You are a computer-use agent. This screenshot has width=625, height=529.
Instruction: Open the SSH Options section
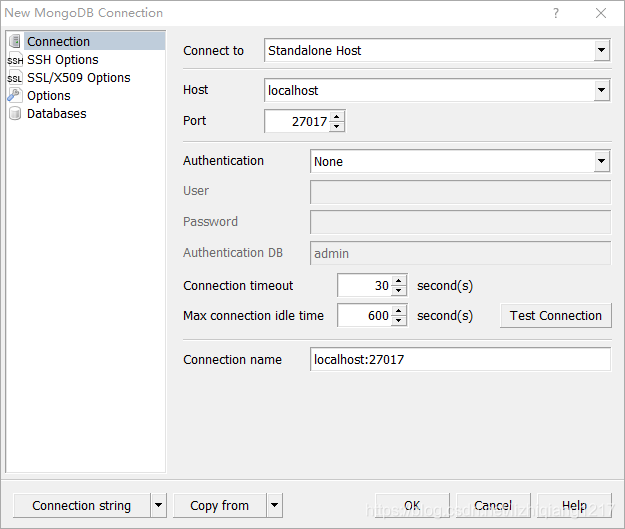(63, 59)
